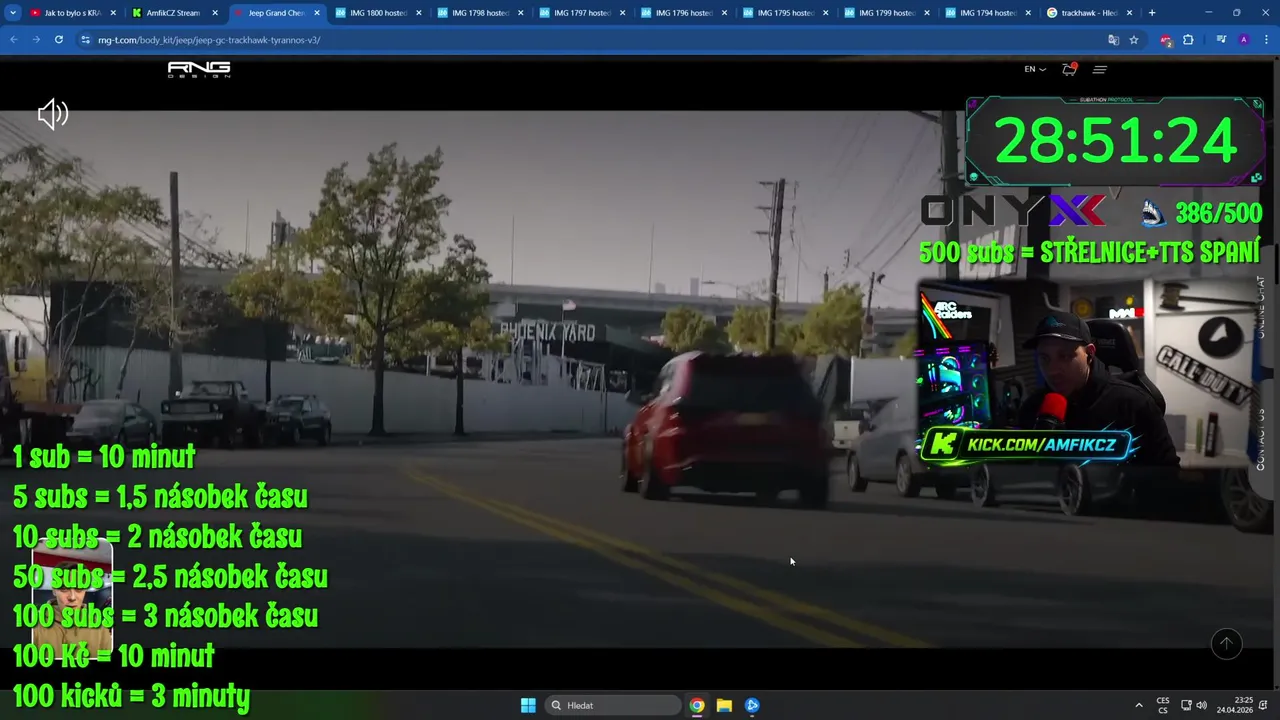Screen dimensions: 1280x720
Task: Close the AmfikCZ Stream tab
Action: click(x=215, y=13)
